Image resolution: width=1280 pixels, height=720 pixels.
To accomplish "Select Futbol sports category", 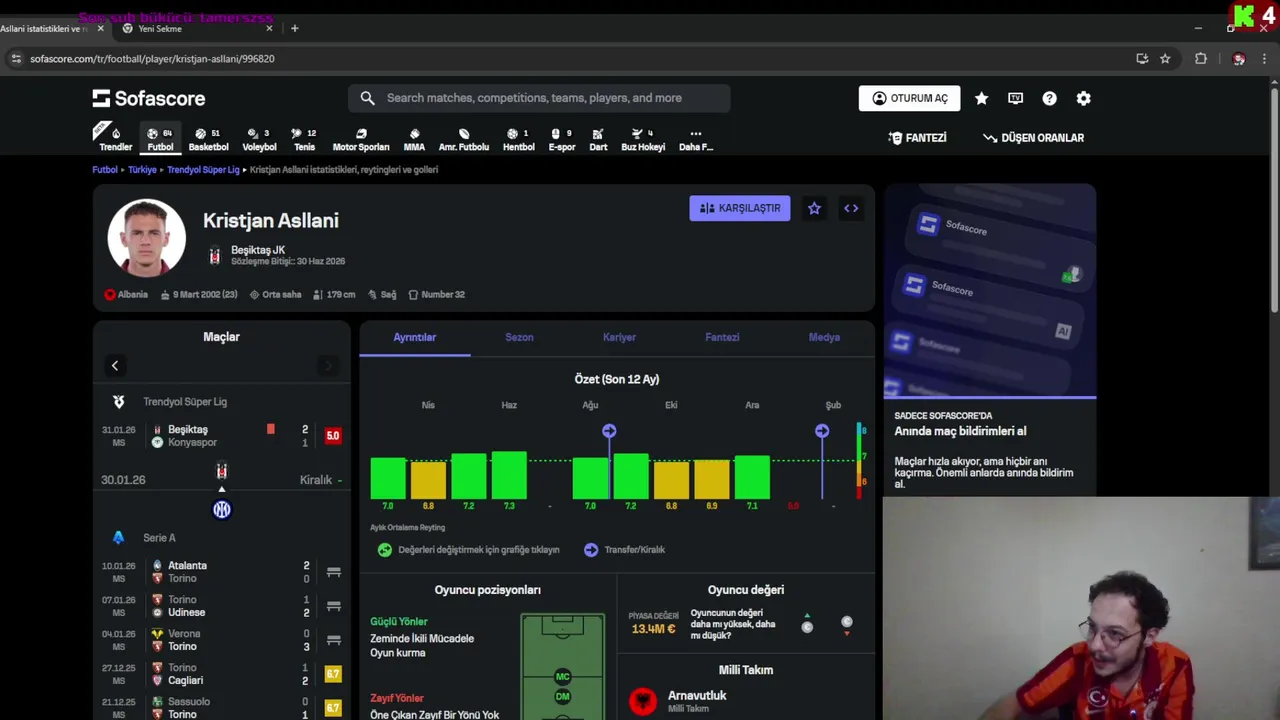I will coord(160,139).
